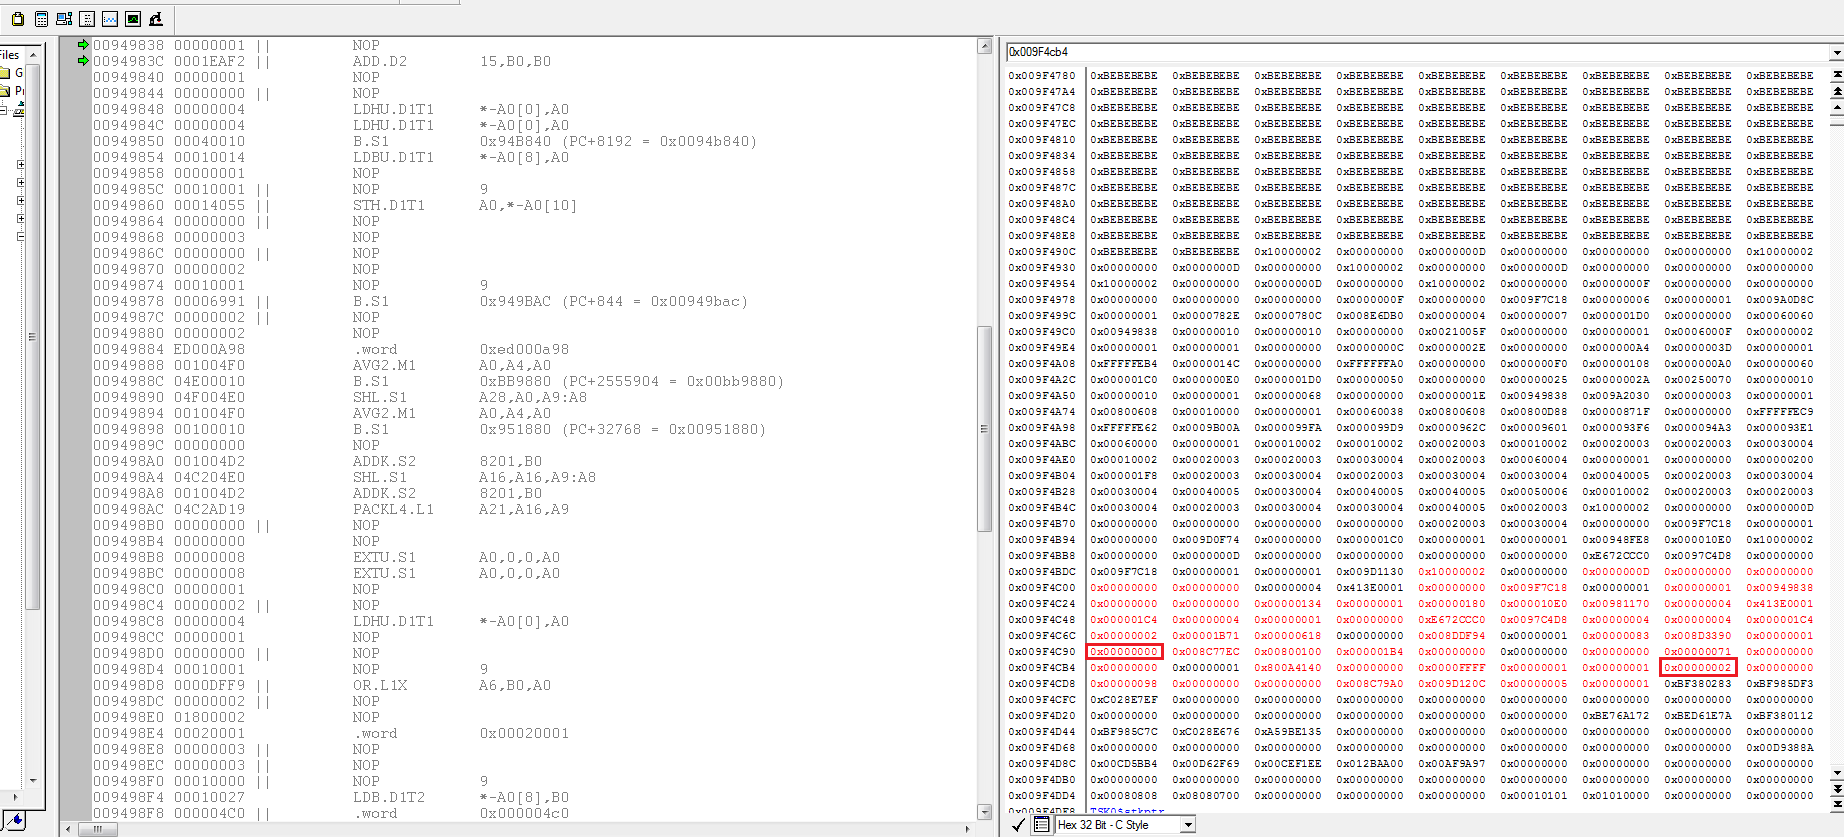
Task: Click branch target 0x951880 (PC+32768)
Action: tap(623, 429)
